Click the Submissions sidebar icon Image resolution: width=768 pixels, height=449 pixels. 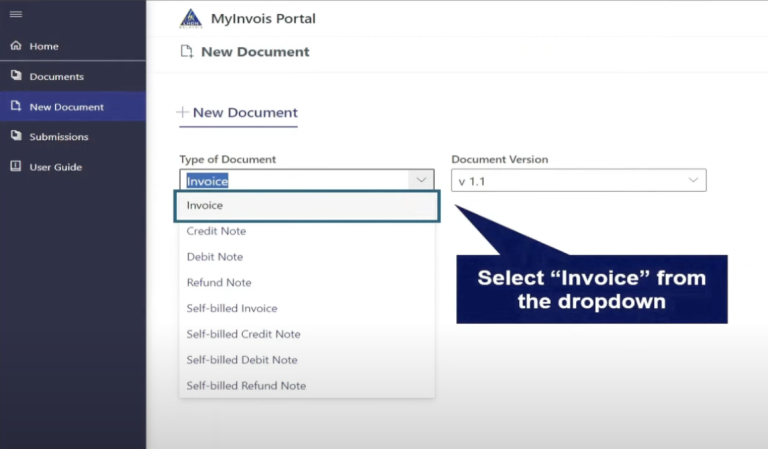(x=16, y=136)
